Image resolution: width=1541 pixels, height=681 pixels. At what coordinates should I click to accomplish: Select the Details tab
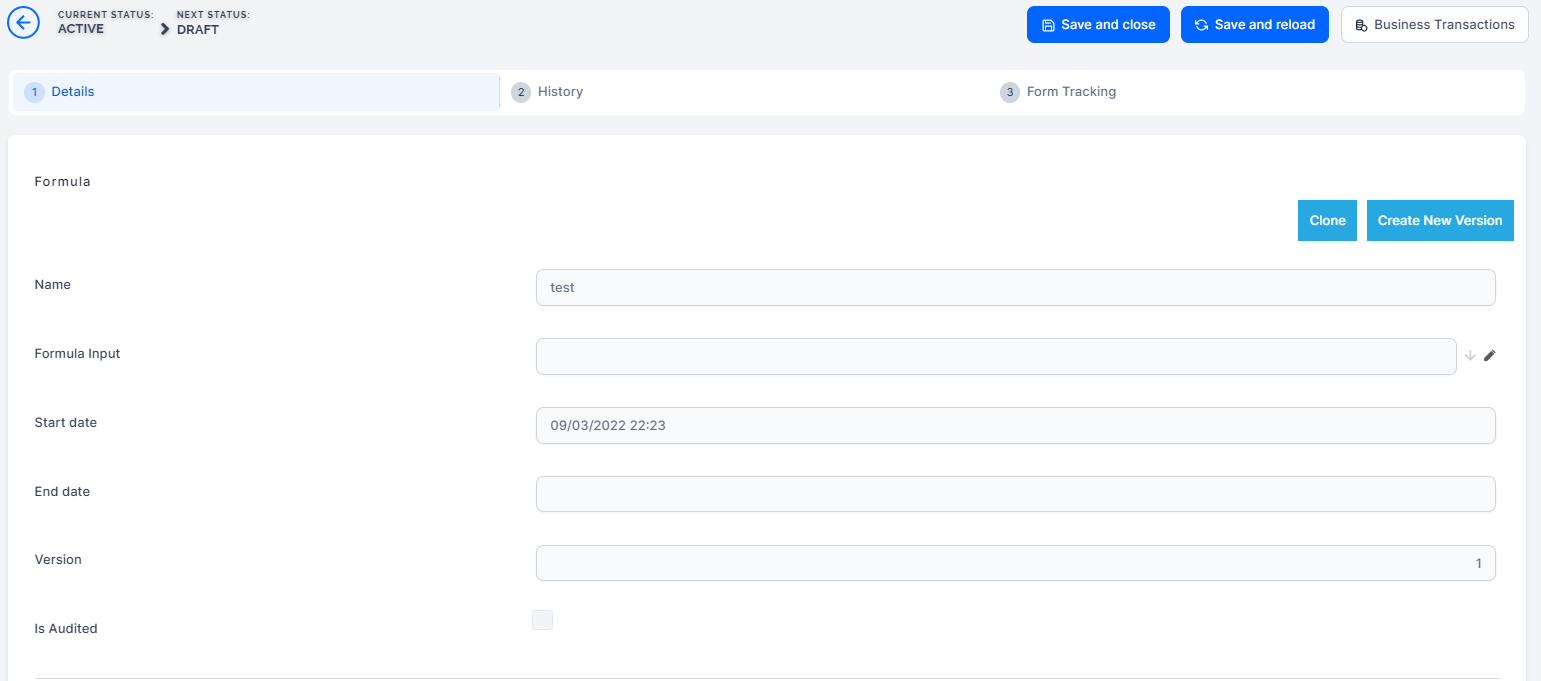coord(72,92)
